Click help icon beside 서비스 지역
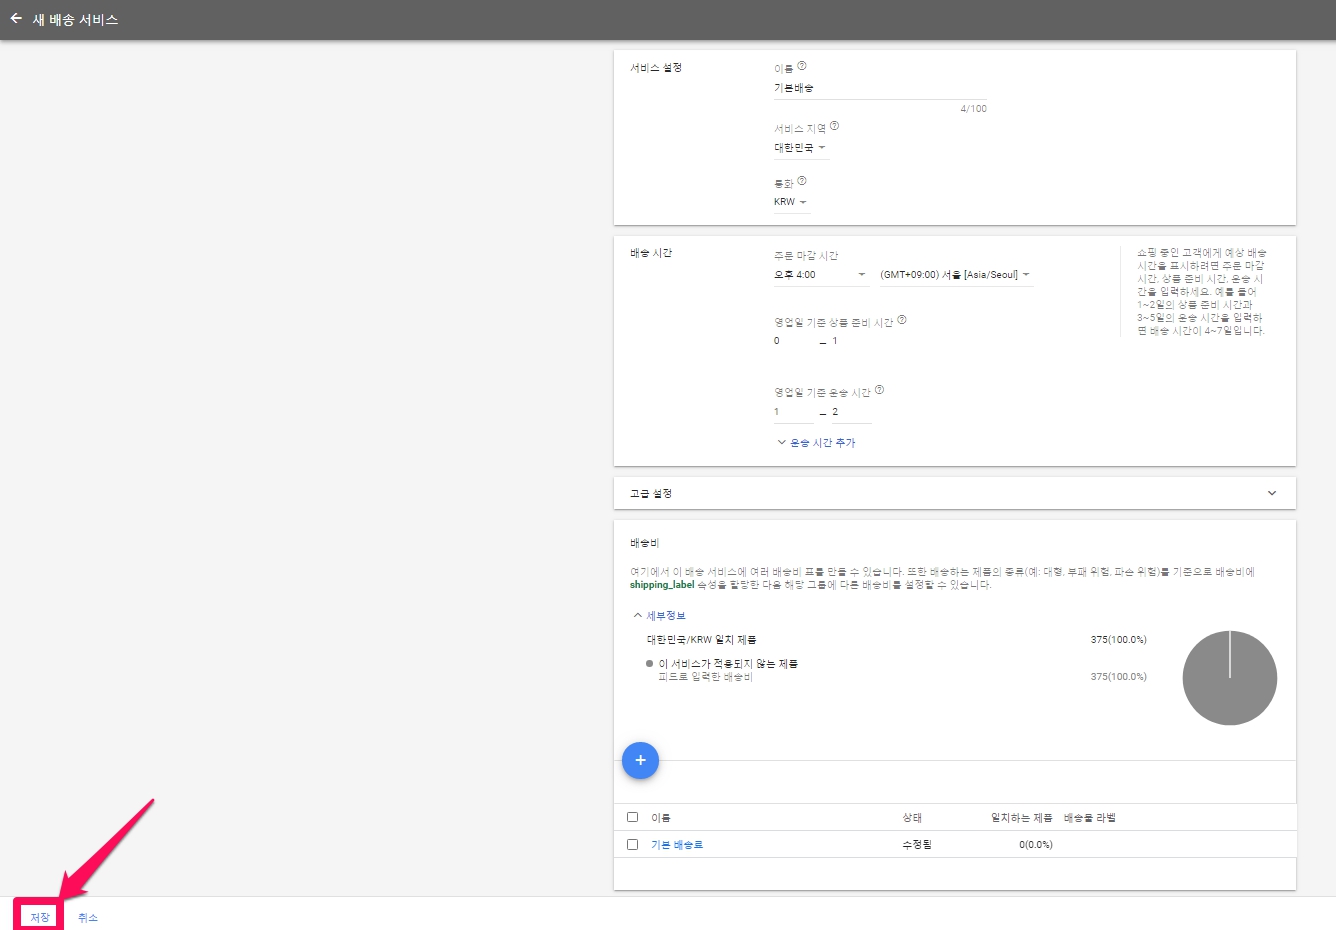The image size is (1336, 930). tap(835, 126)
